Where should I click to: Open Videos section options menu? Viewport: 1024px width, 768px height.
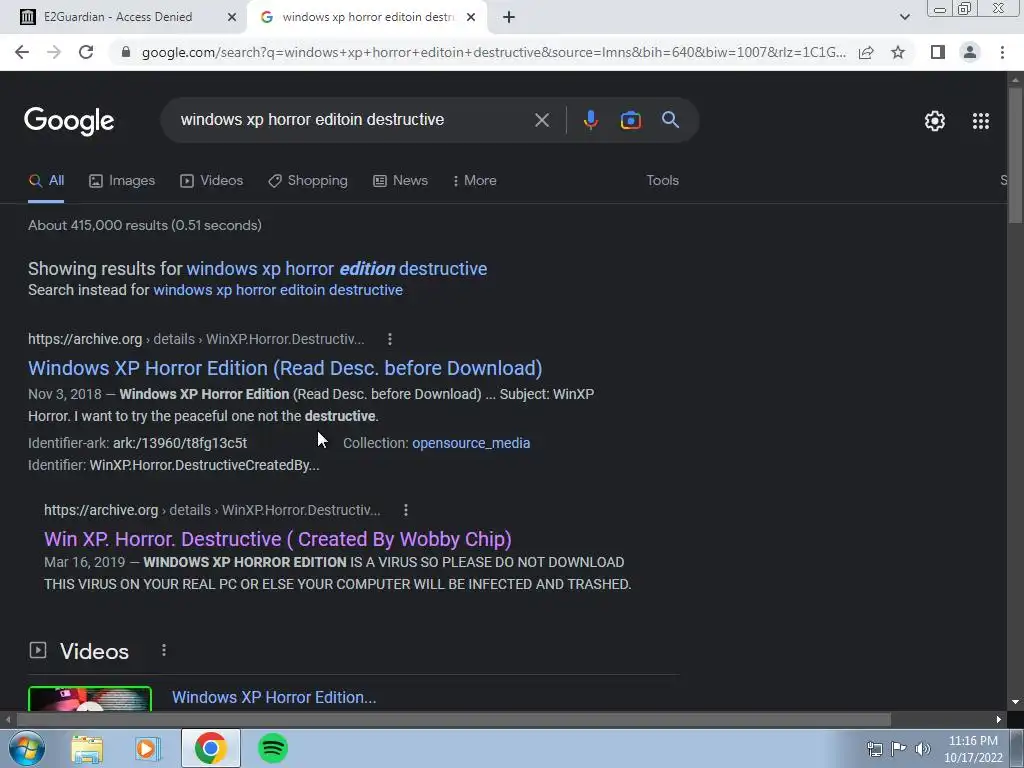[164, 650]
